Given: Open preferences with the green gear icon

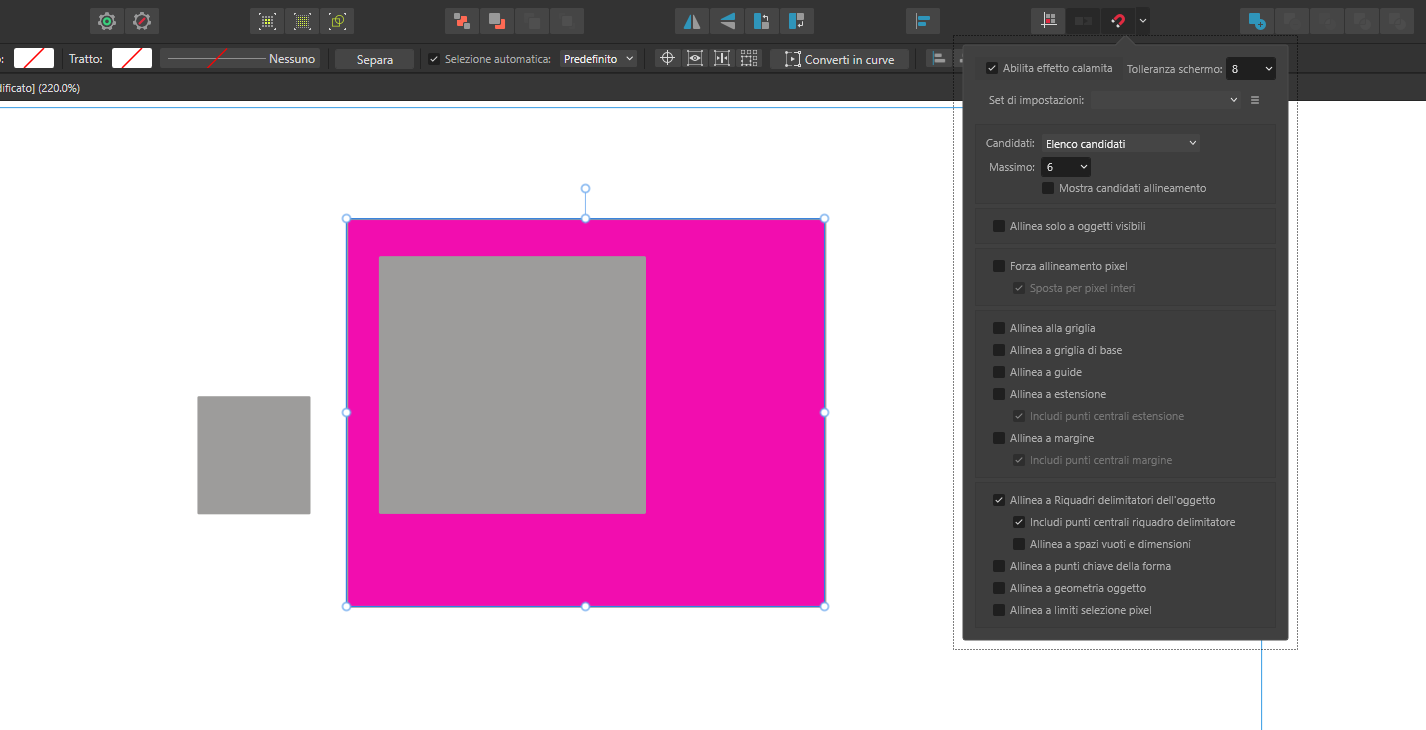Looking at the screenshot, I should tap(107, 21).
